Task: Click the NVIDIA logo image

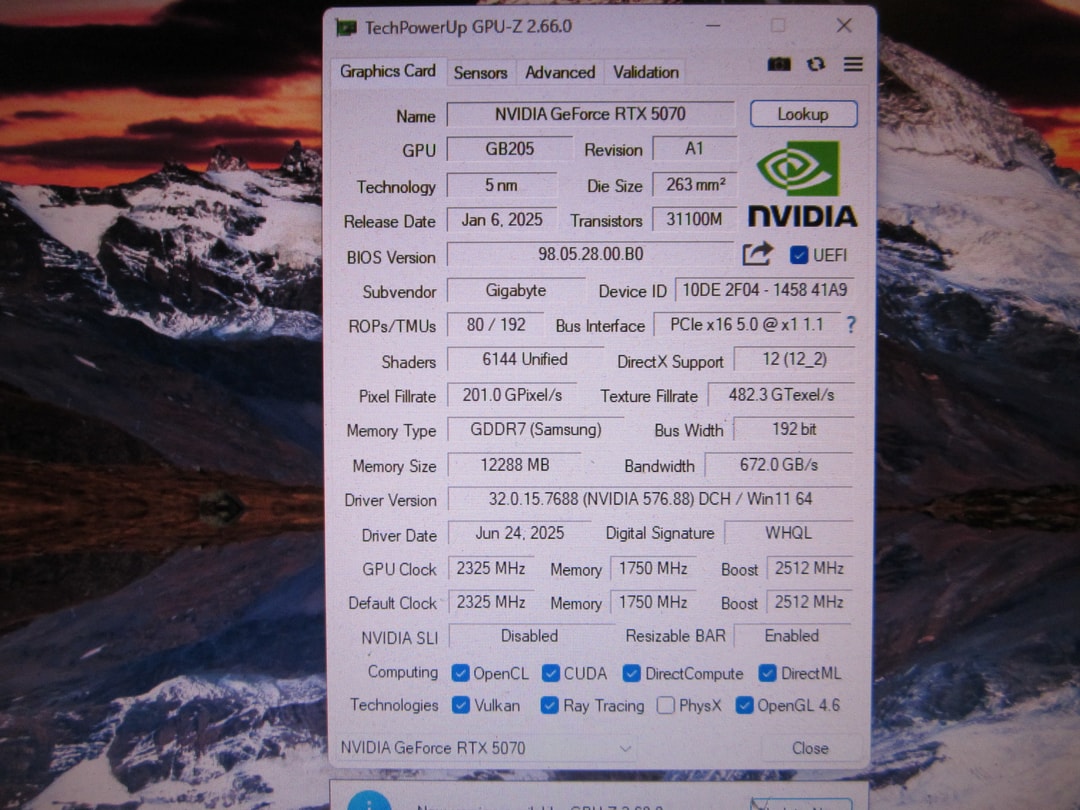Action: pos(802,184)
